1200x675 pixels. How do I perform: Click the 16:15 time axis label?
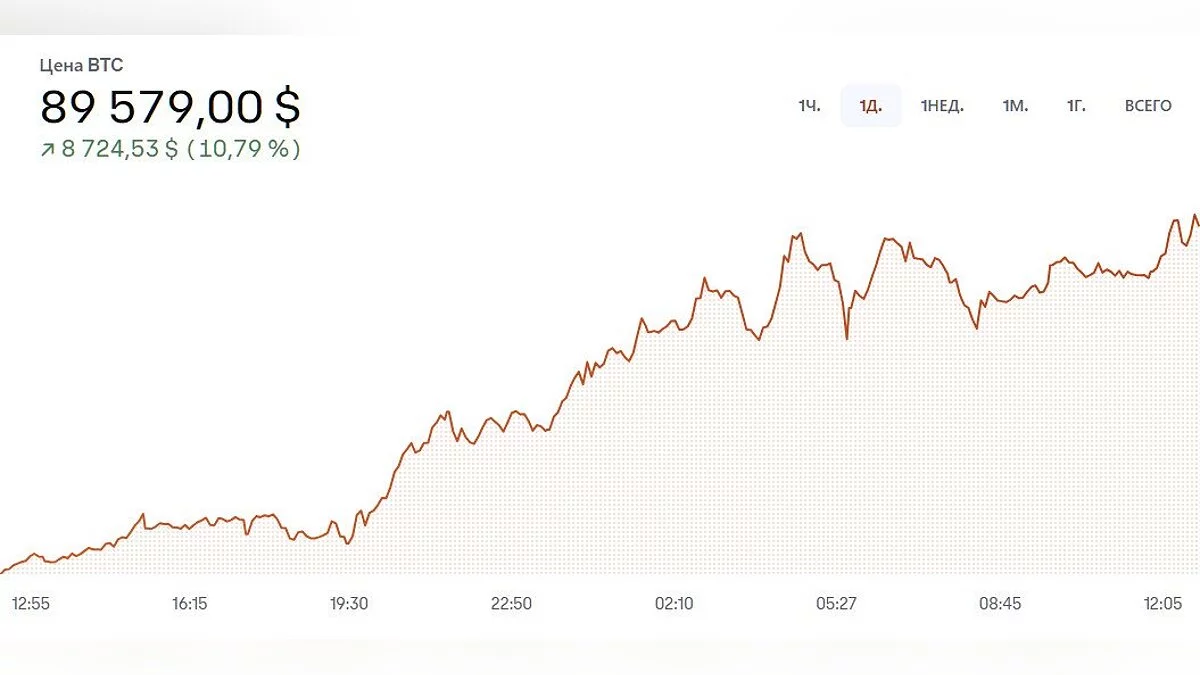(189, 603)
